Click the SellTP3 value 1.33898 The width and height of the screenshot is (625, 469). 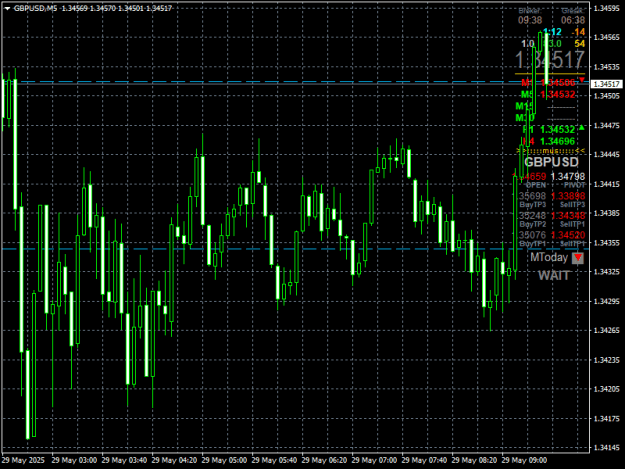568,196
